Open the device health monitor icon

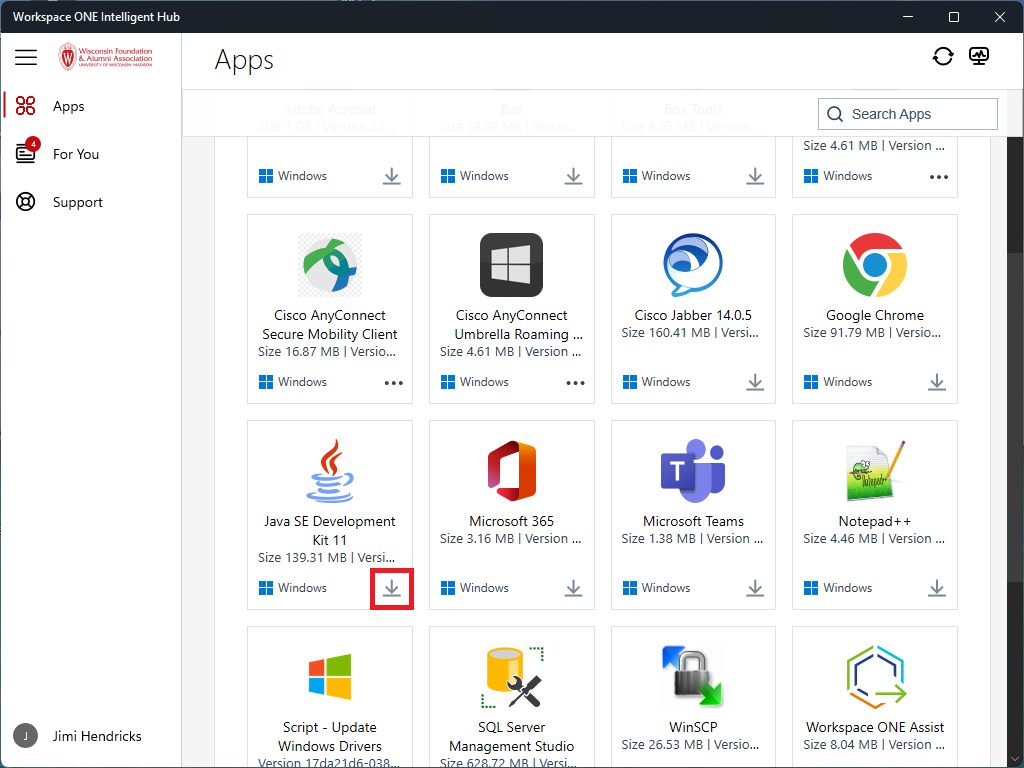point(978,57)
